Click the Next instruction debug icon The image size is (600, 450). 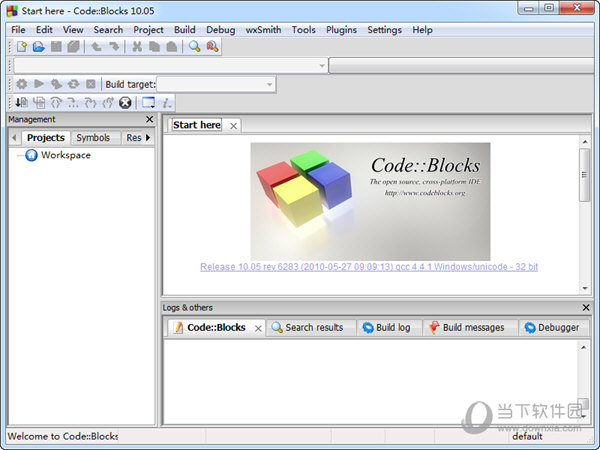73,102
